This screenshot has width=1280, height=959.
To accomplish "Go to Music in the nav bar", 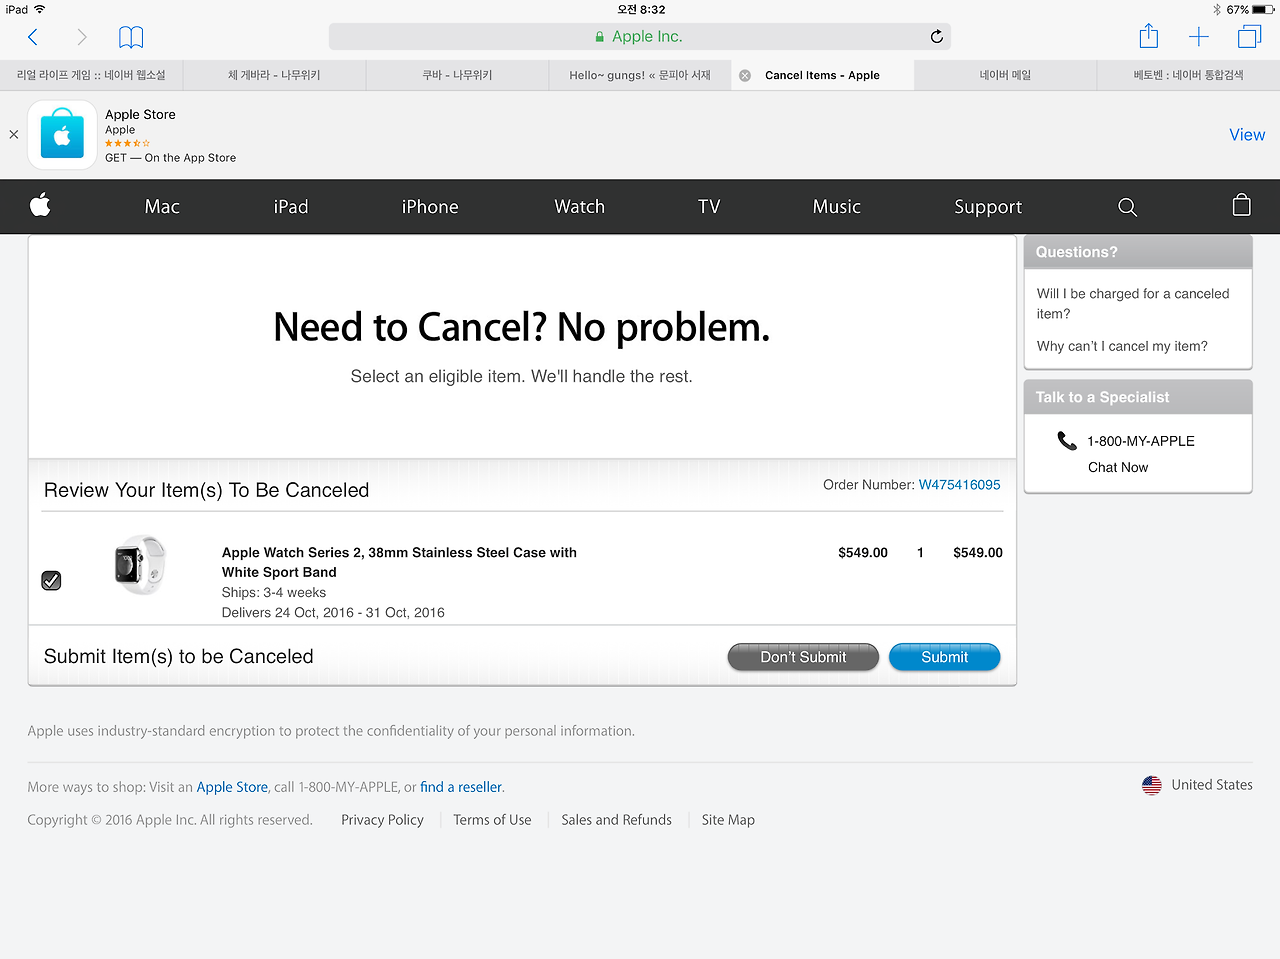I will click(837, 207).
